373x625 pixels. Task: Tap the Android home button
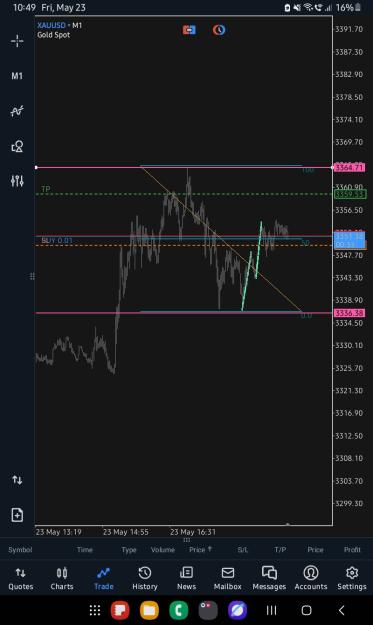click(306, 610)
